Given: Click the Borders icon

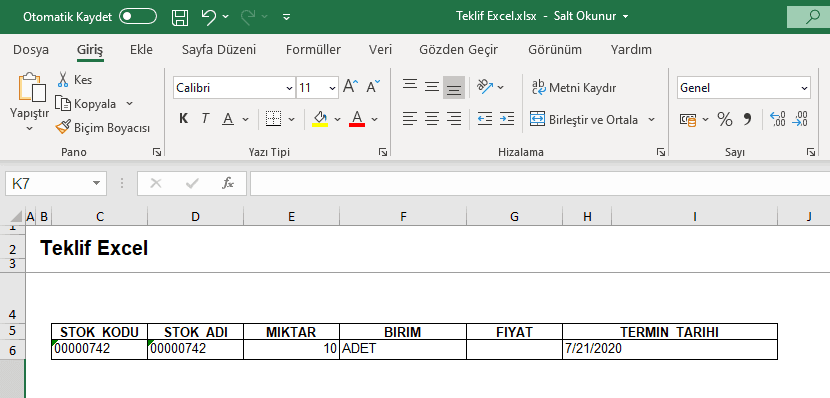Looking at the screenshot, I should point(273,119).
